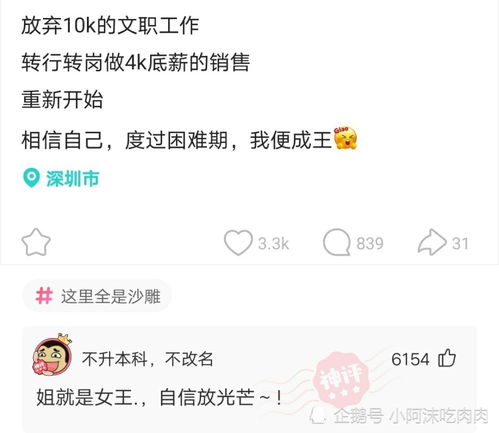Open comments via the speech bubble icon
499x433 pixels.
[337, 242]
